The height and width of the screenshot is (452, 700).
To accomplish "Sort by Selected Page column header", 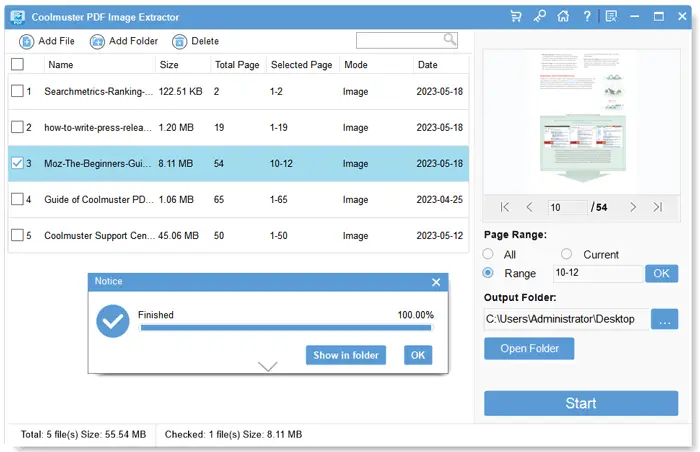I will [302, 65].
